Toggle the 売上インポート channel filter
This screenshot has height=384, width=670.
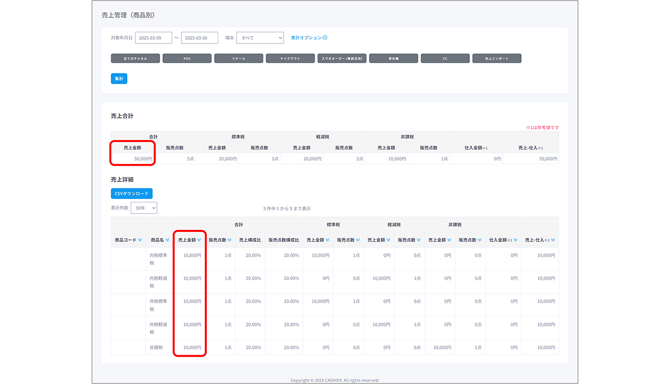click(497, 59)
